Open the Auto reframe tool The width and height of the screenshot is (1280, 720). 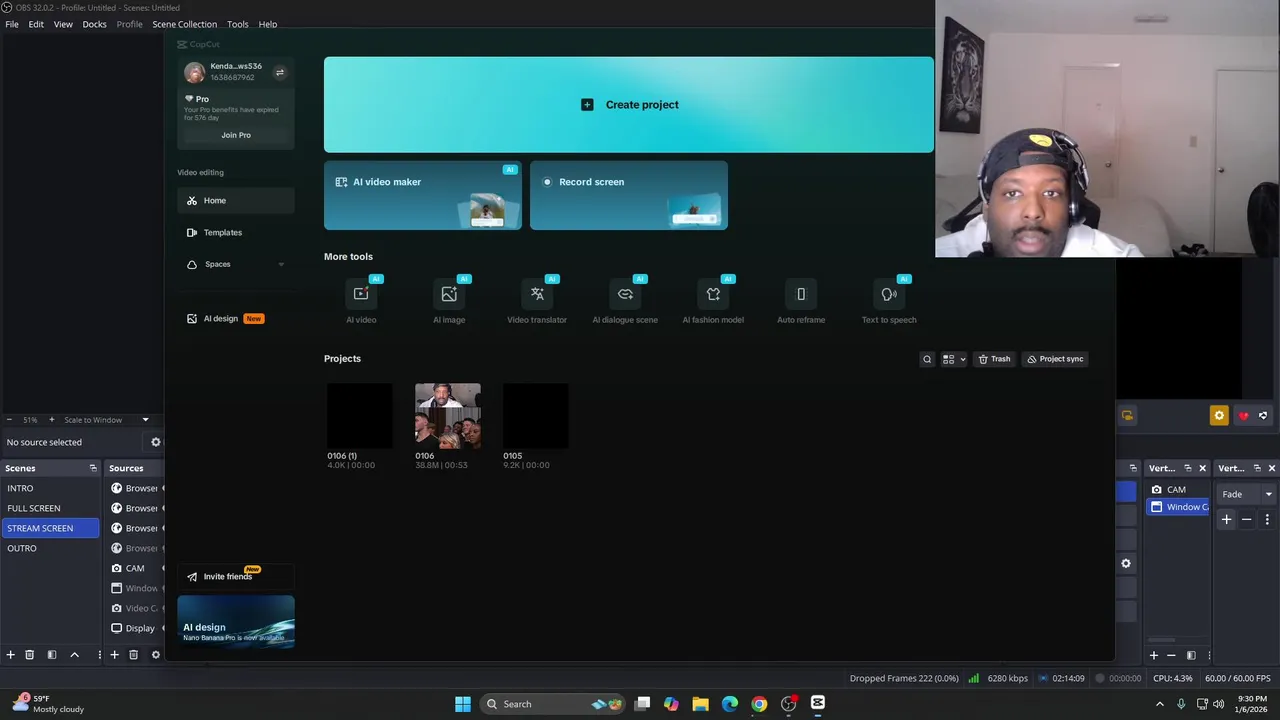(x=801, y=301)
